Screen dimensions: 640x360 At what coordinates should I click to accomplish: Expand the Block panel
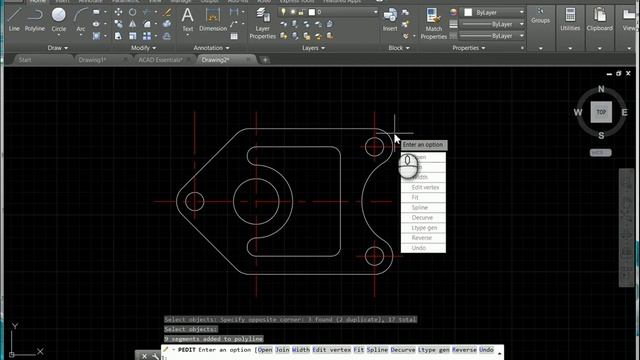click(x=399, y=48)
